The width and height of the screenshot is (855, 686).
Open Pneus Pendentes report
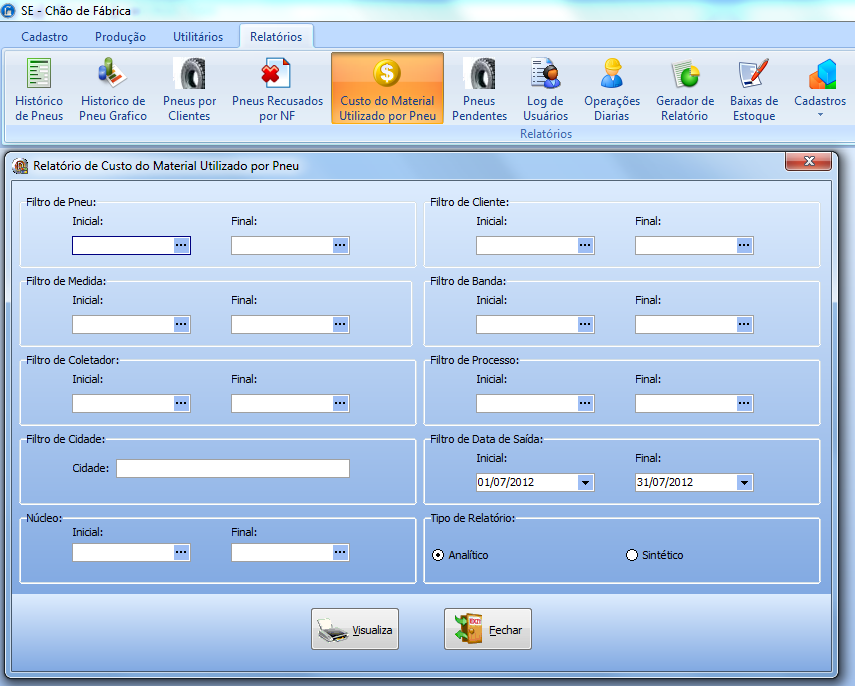click(x=479, y=89)
